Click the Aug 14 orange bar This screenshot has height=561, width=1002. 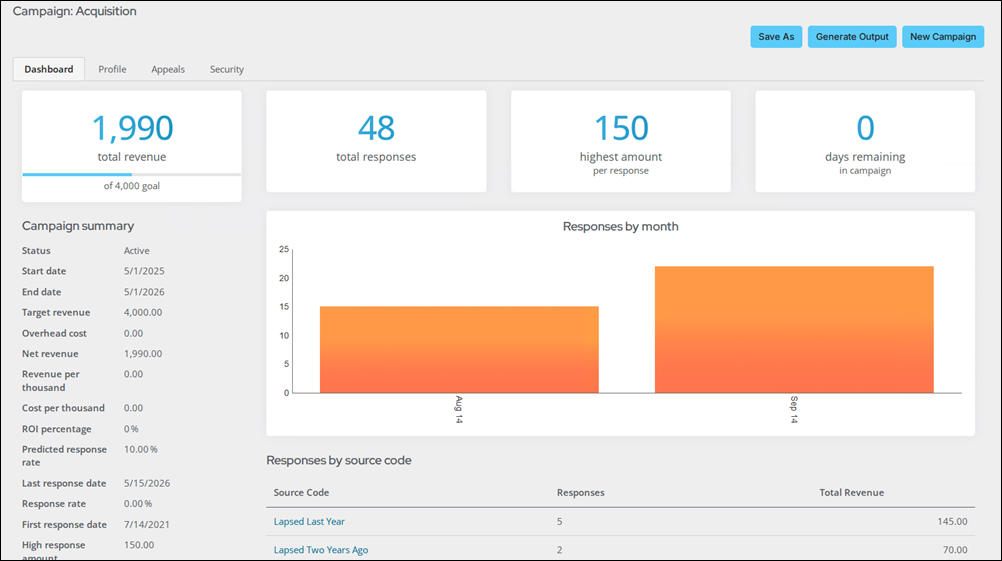(x=459, y=350)
